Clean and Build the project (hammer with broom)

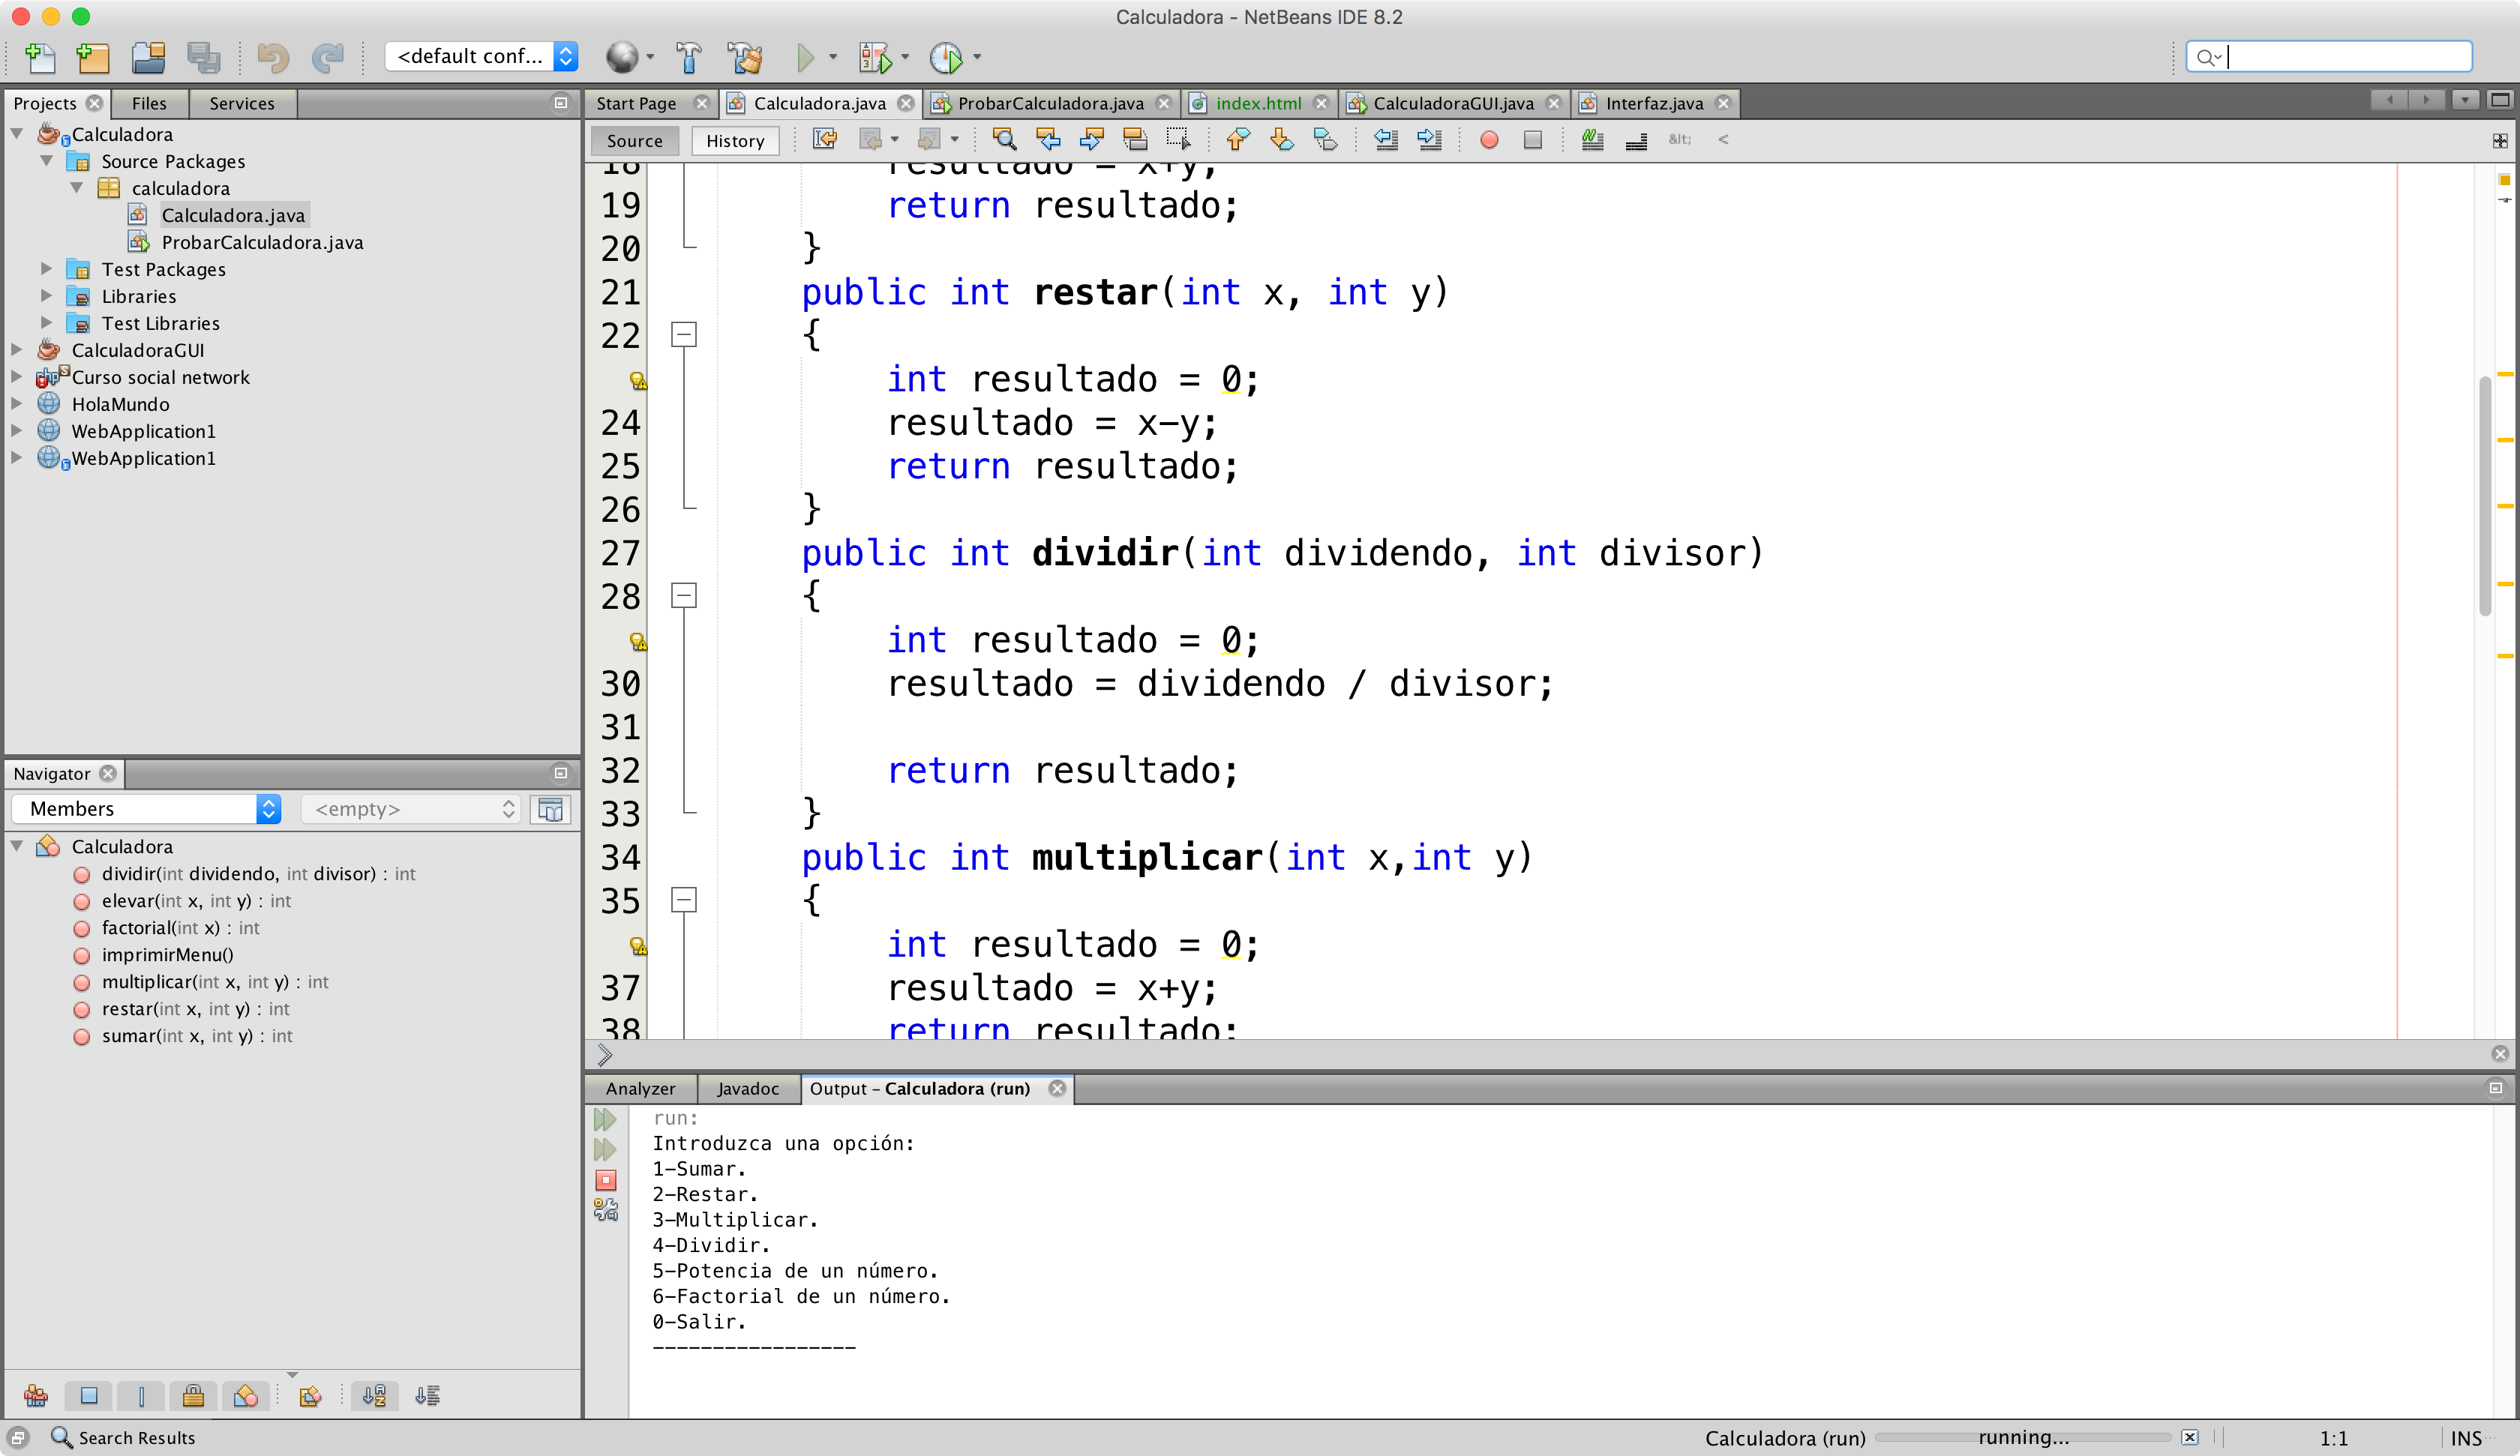(746, 57)
